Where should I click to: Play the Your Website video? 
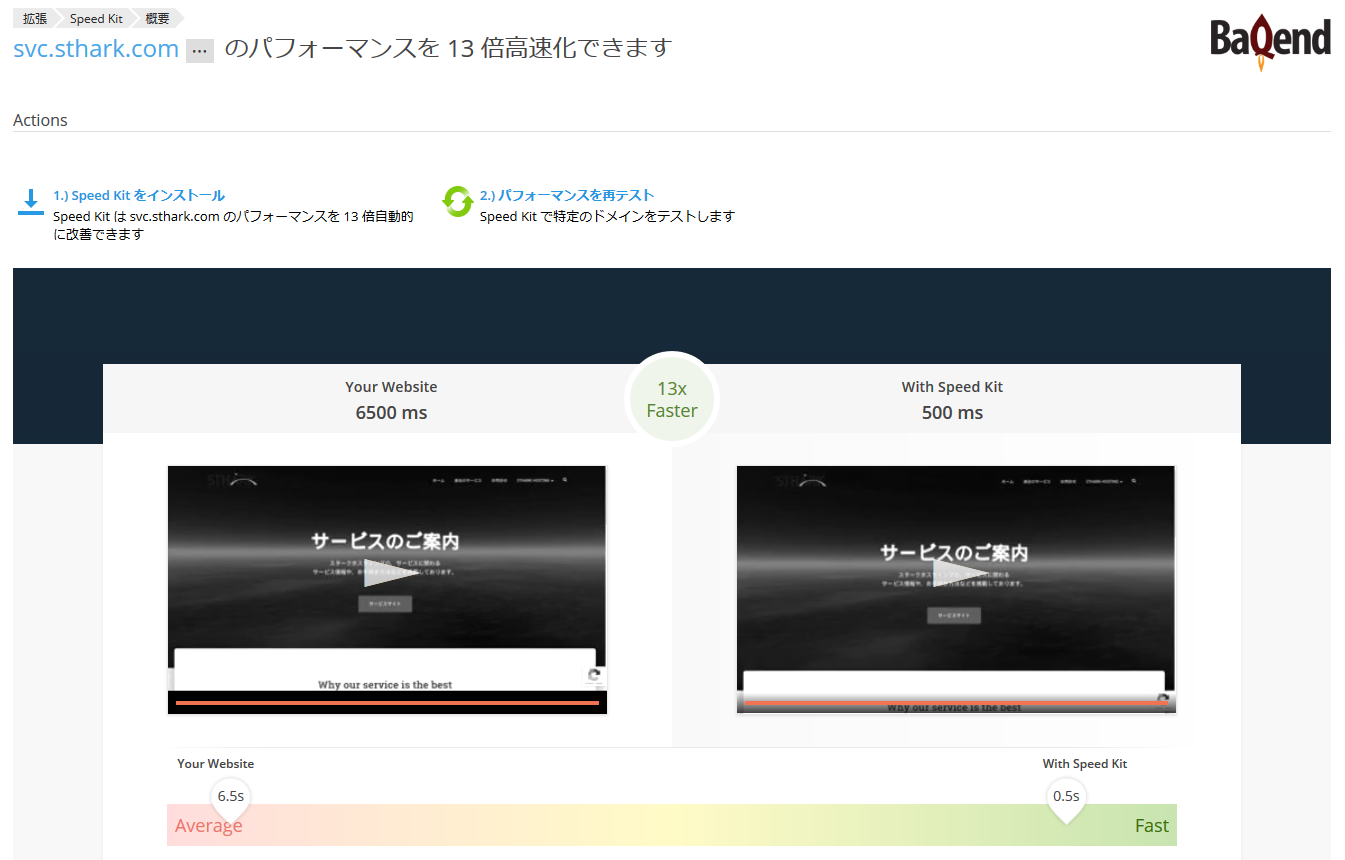pos(386,574)
